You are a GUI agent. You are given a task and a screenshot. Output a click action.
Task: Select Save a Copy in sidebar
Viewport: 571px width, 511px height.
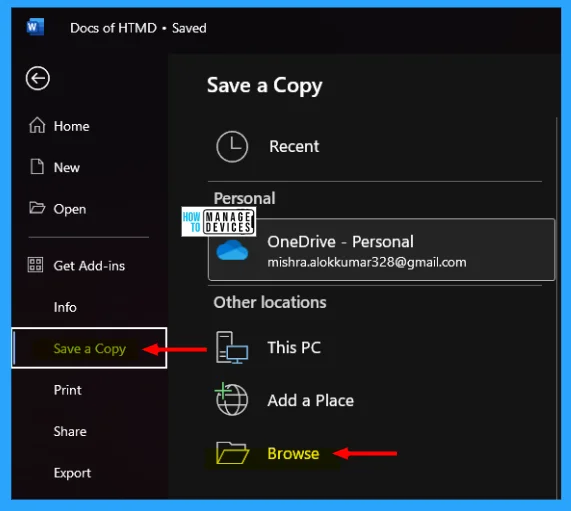89,348
